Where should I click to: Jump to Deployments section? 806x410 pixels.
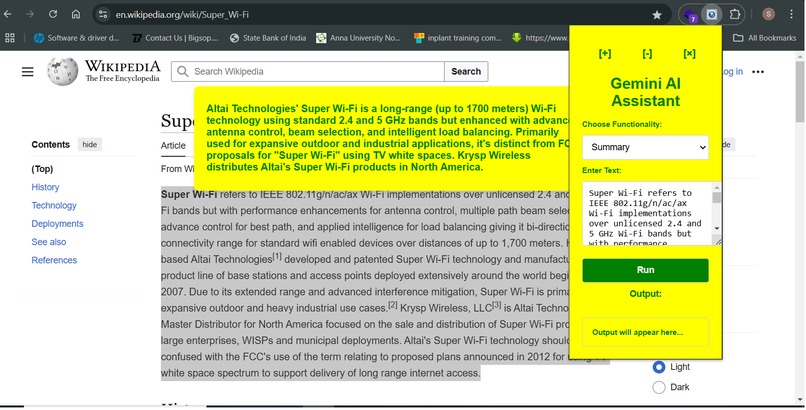[x=57, y=223]
